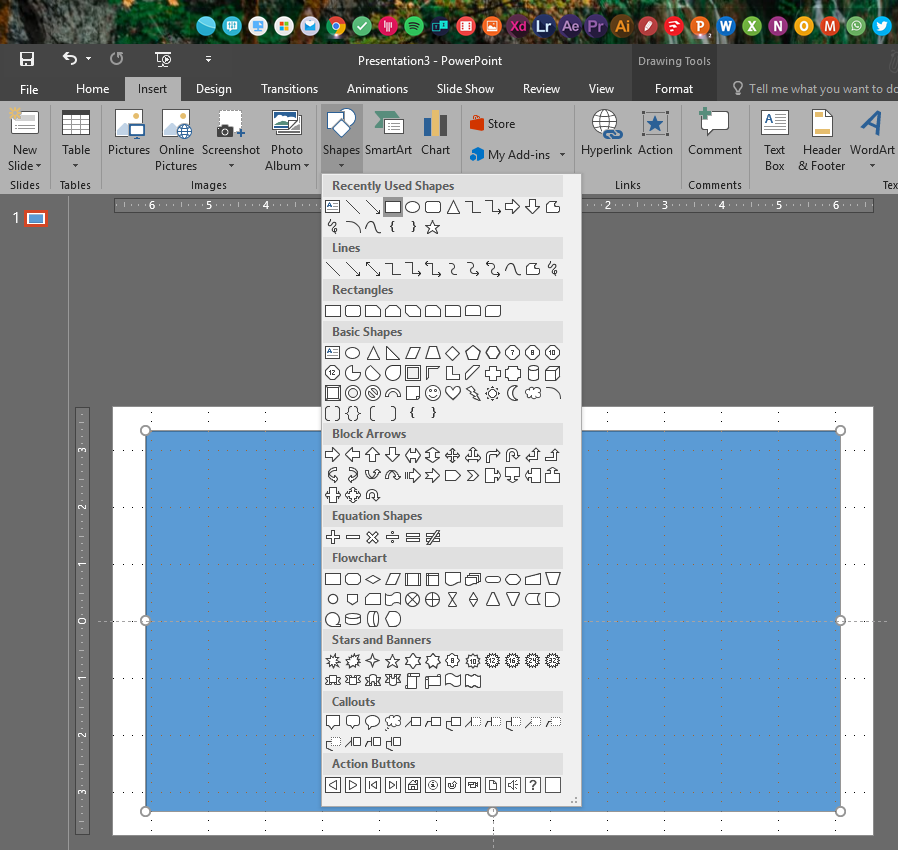Insert the Cloud Callout shape
Viewport: 898px width, 850px height.
(393, 722)
